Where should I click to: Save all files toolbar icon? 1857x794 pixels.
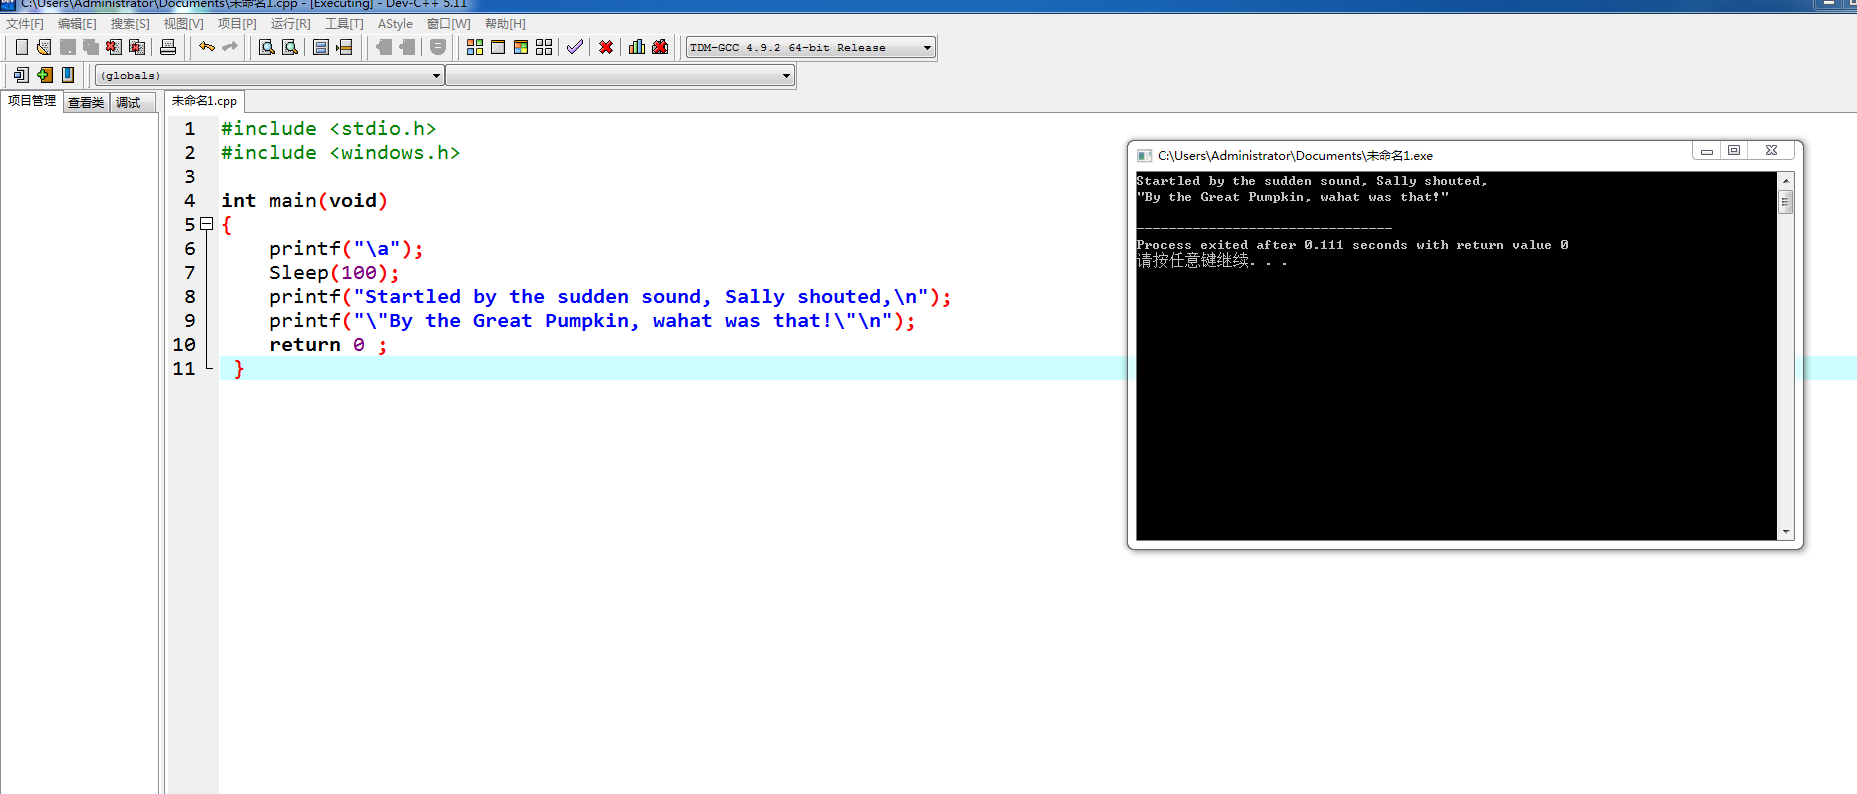pos(91,47)
